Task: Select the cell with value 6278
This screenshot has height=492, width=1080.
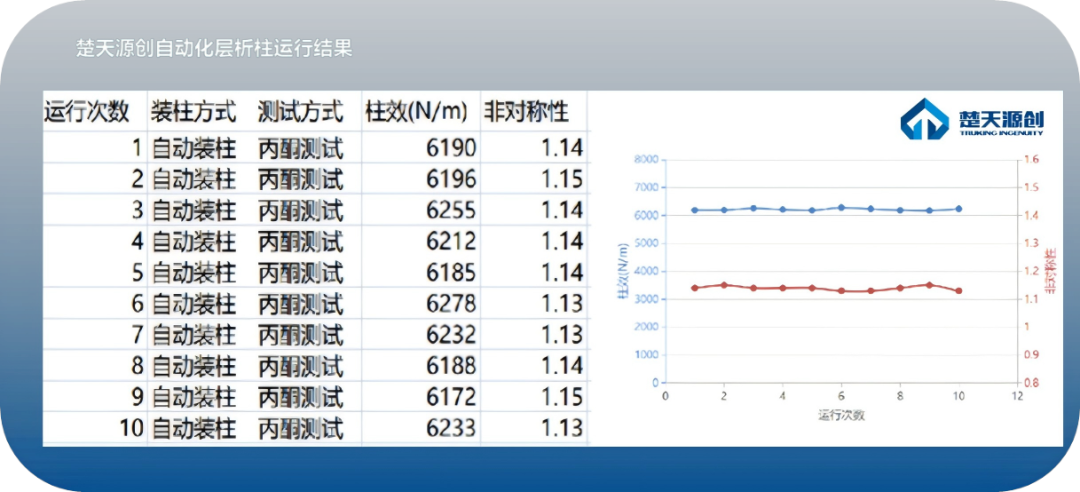Action: coord(451,304)
